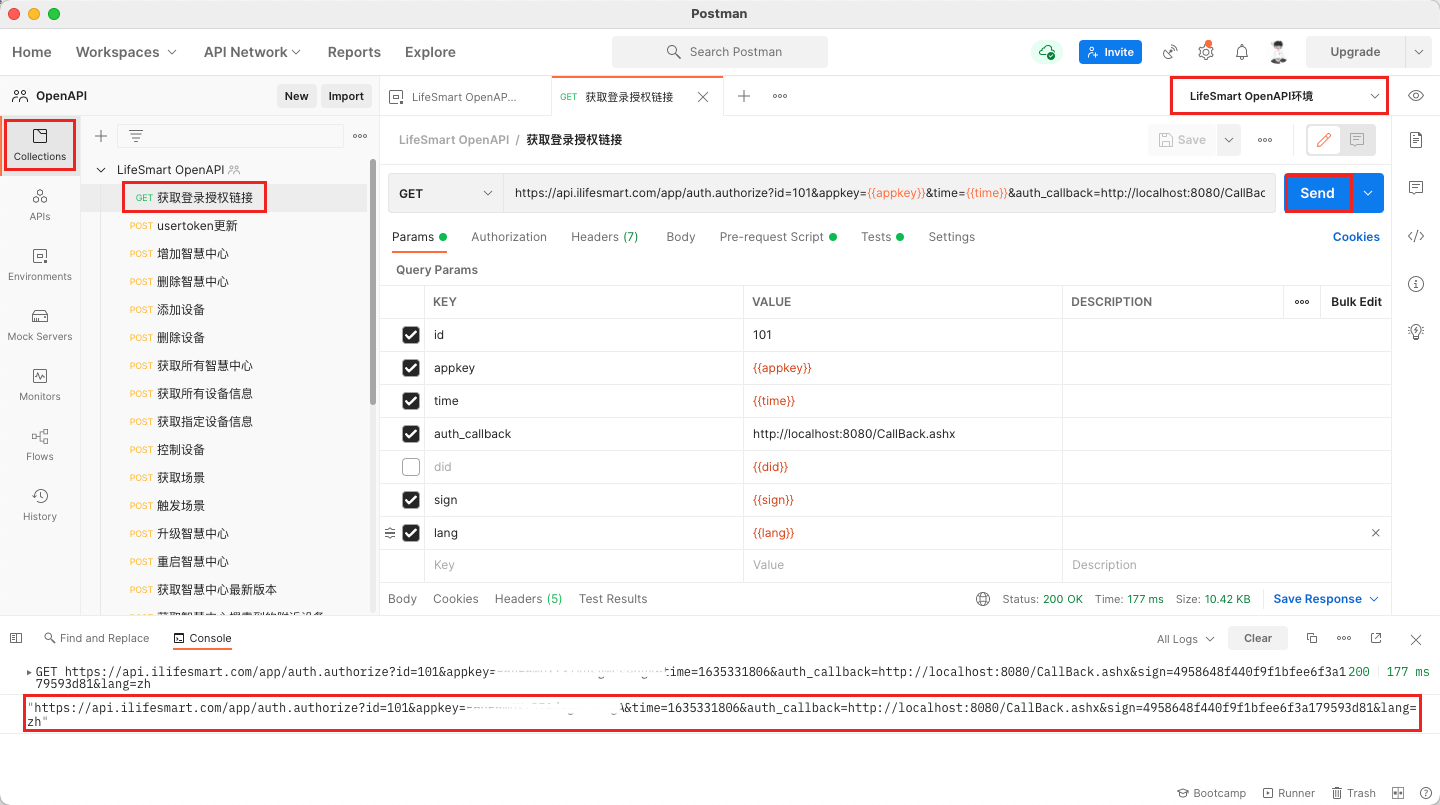Open the code snippet icon

(1416, 236)
